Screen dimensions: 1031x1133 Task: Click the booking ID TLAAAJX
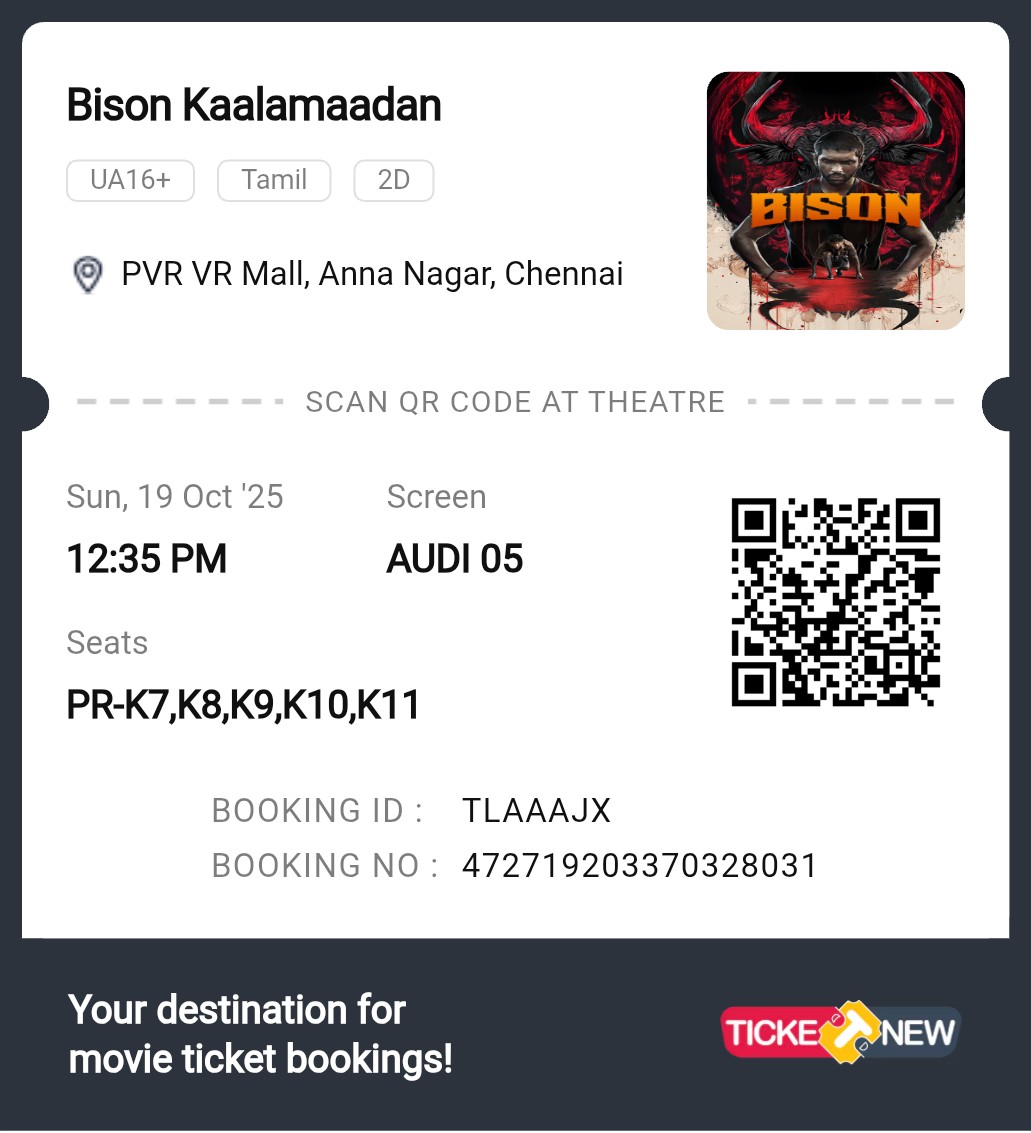[537, 811]
